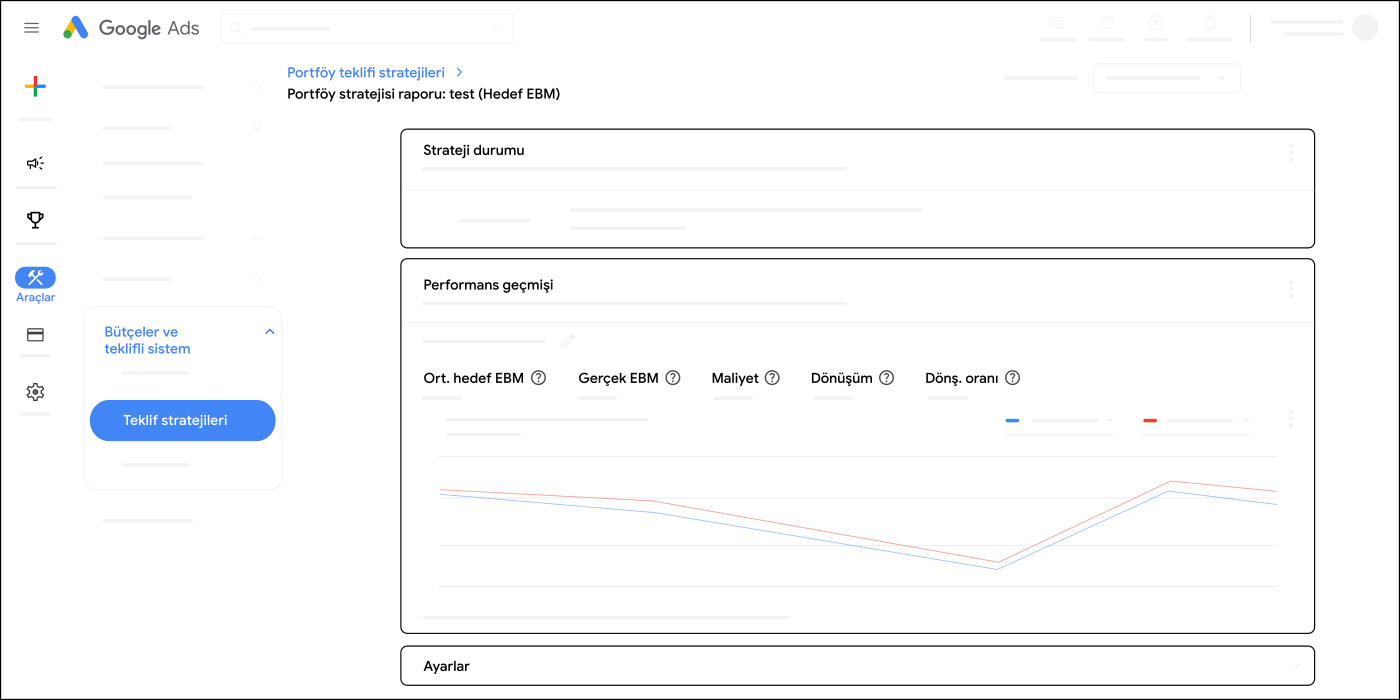Select the Ort. hedef EBM metric
Viewport: 1400px width, 700px height.
[x=474, y=378]
